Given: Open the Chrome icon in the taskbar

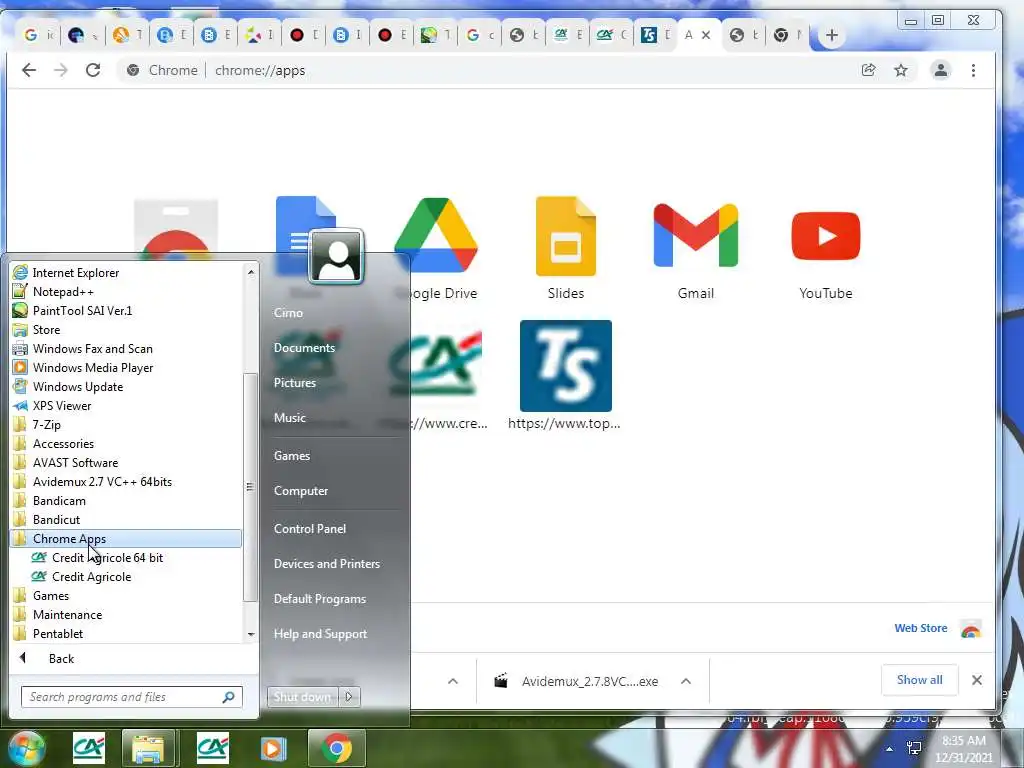Looking at the screenshot, I should click(x=336, y=748).
